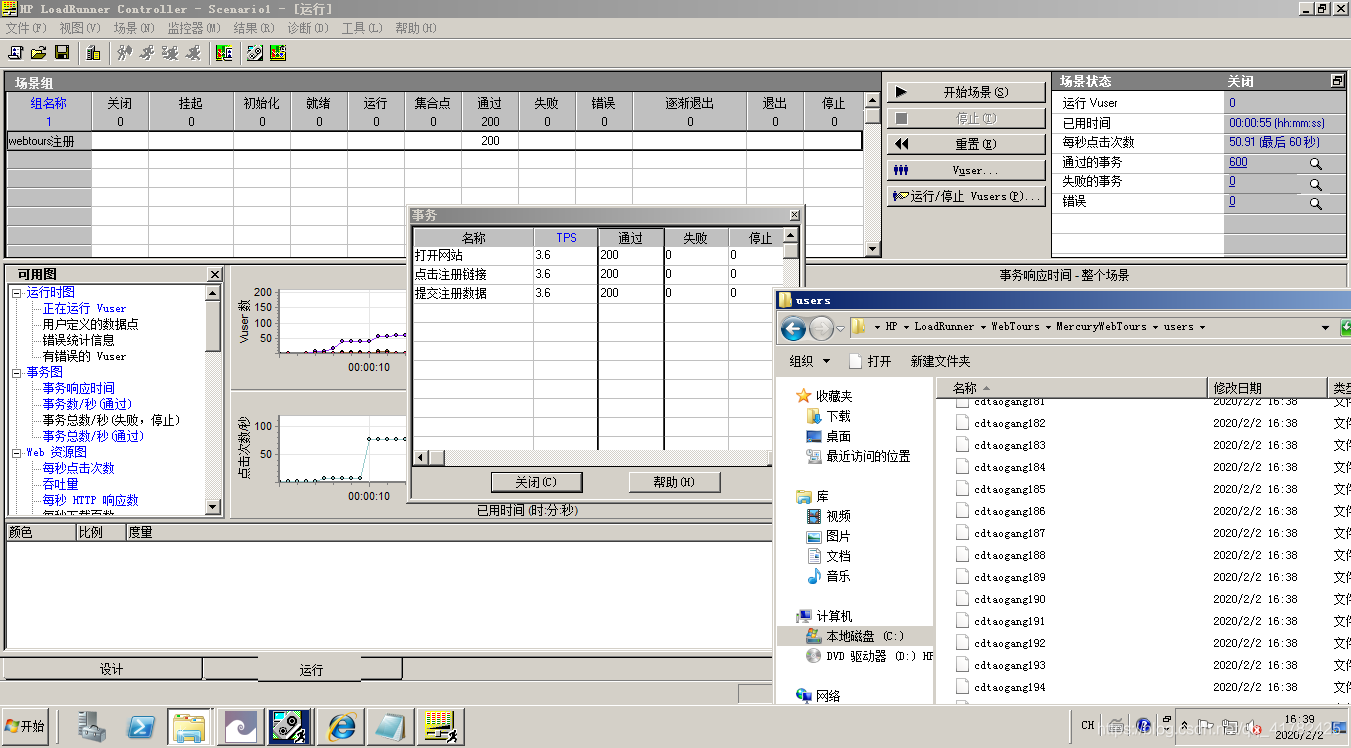Open the 工具(L) menu

pyautogui.click(x=362, y=28)
